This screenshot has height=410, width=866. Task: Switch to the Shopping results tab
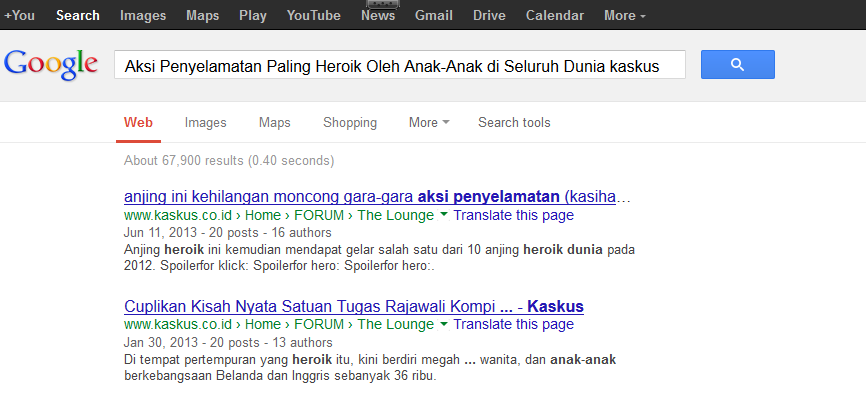(x=350, y=123)
